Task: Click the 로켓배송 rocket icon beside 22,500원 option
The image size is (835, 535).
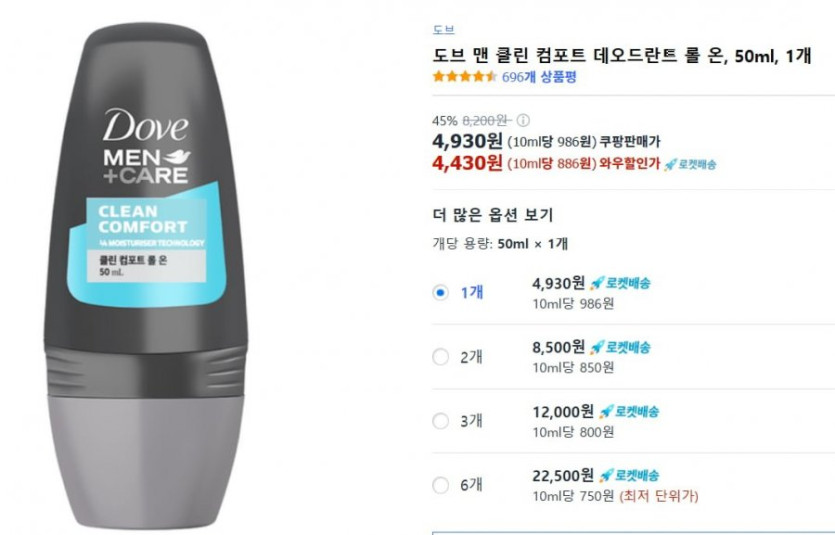Action: tap(606, 475)
